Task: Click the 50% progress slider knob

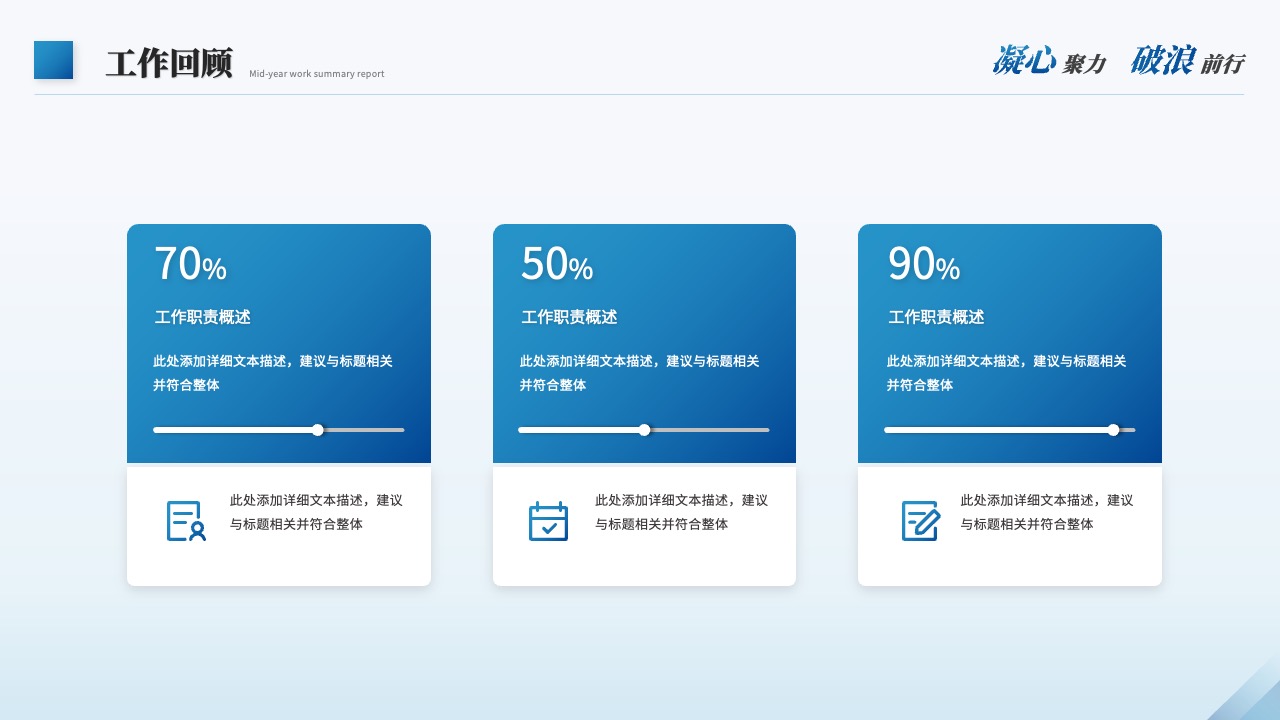Action: (644, 430)
